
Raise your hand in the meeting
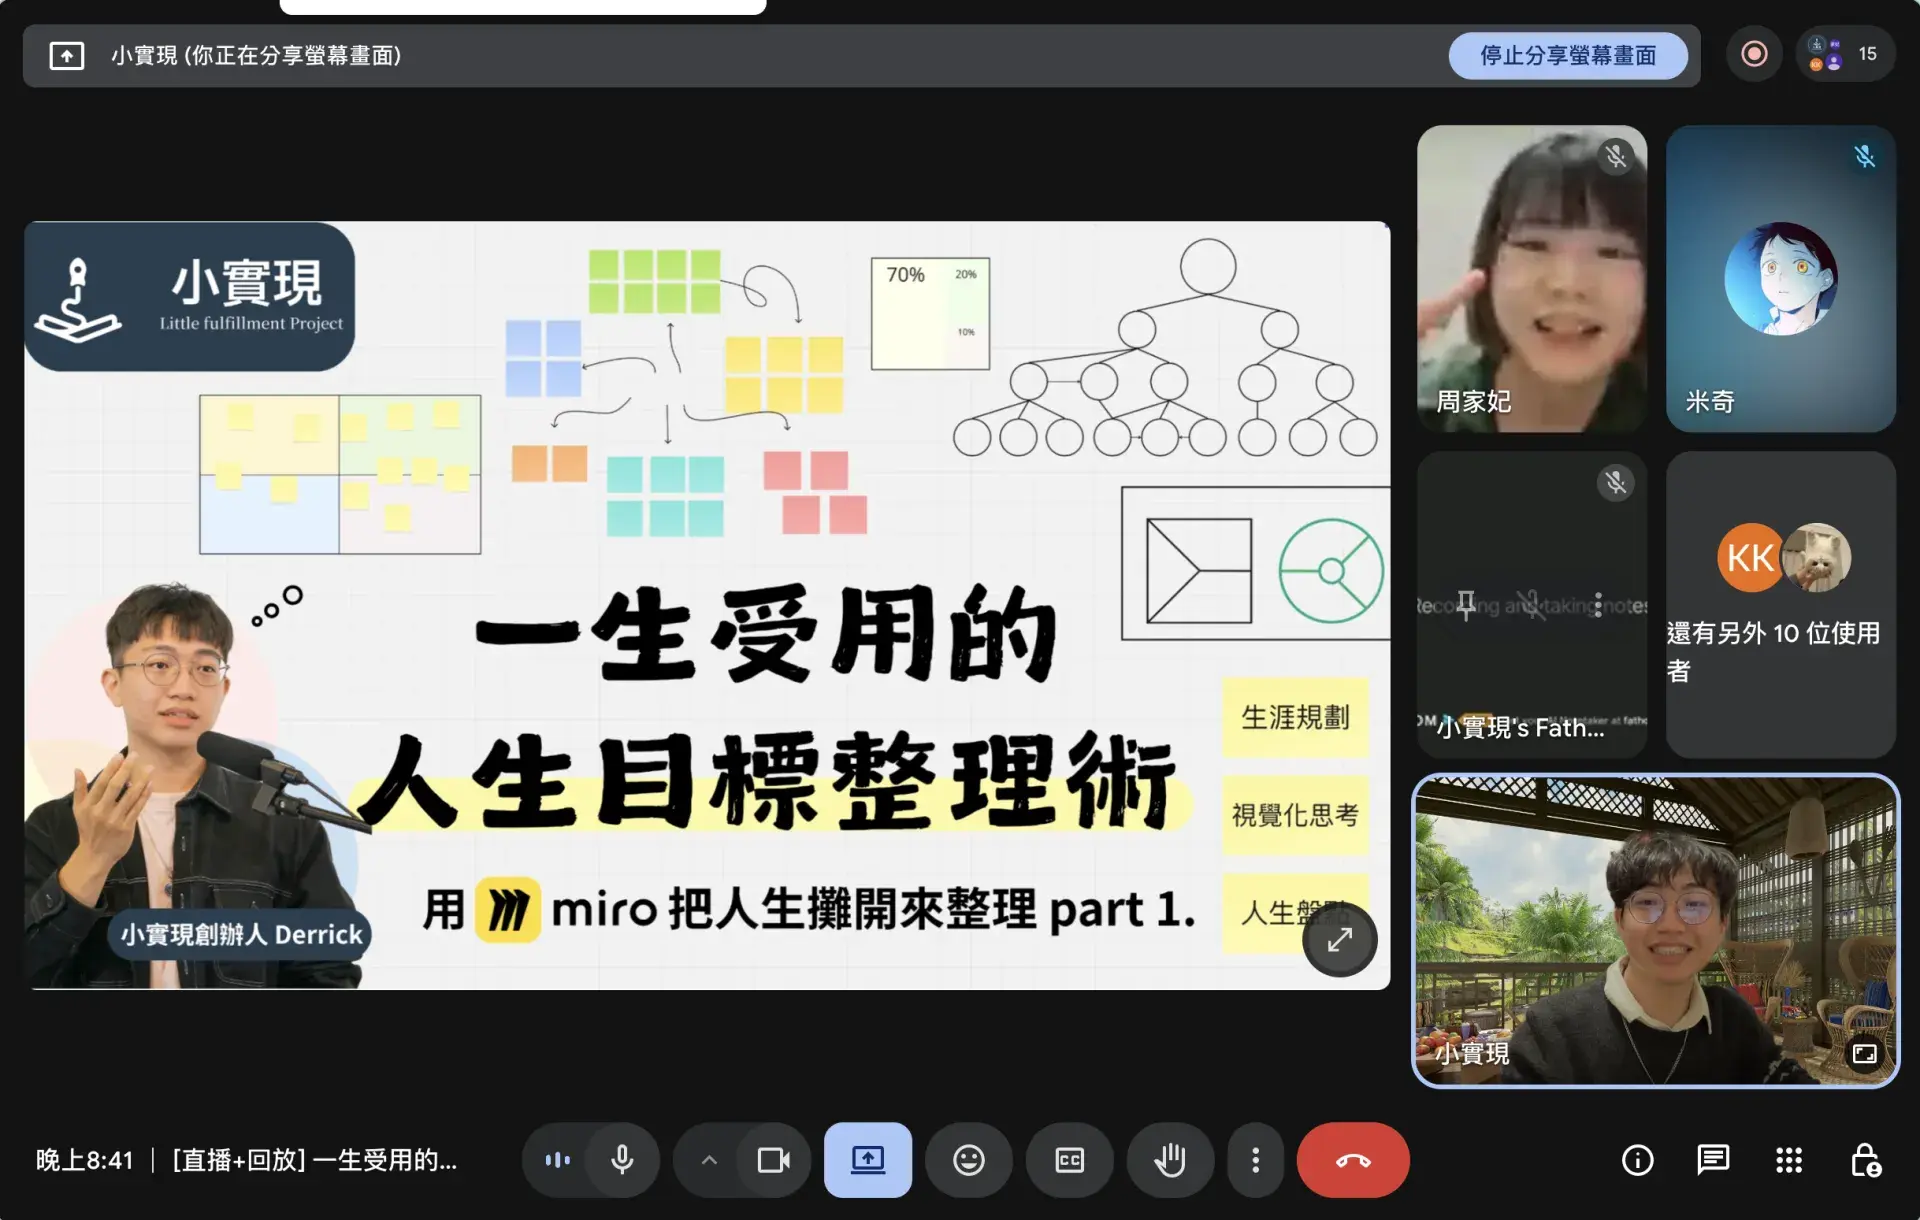pos(1169,1160)
